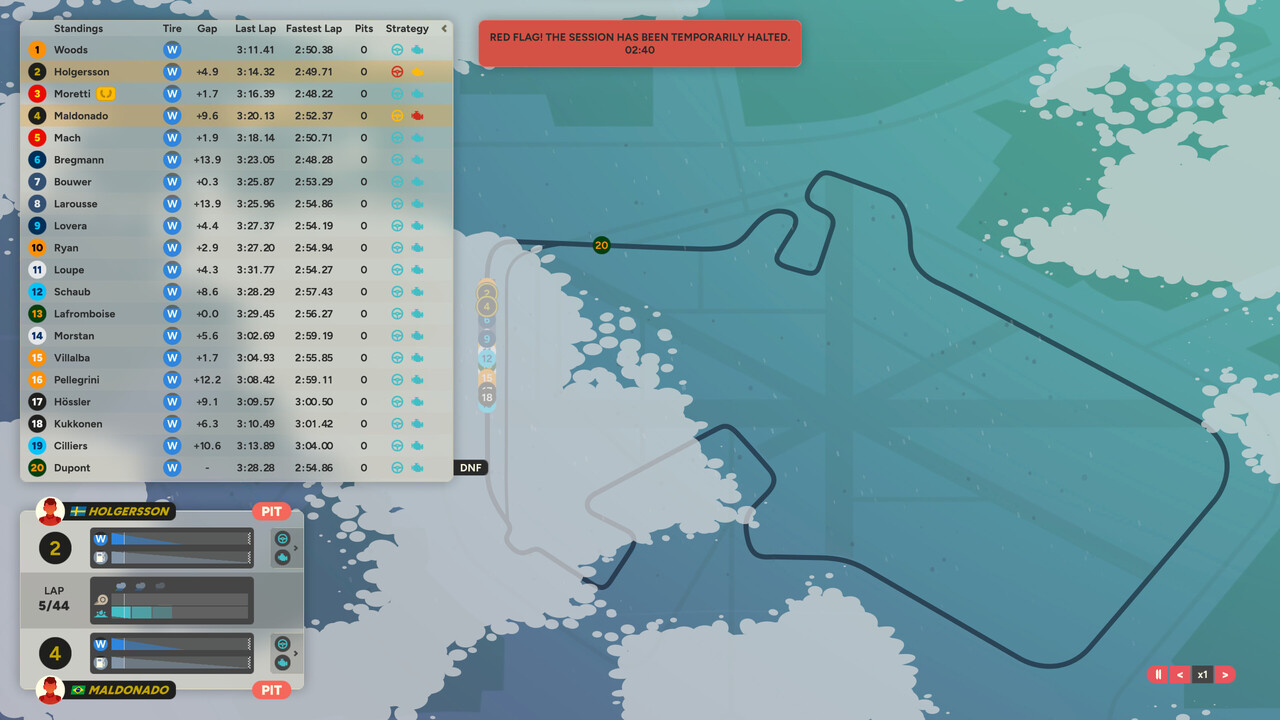This screenshot has width=1280, height=720.
Task: Collapse the standings panel with arrow
Action: [444, 29]
